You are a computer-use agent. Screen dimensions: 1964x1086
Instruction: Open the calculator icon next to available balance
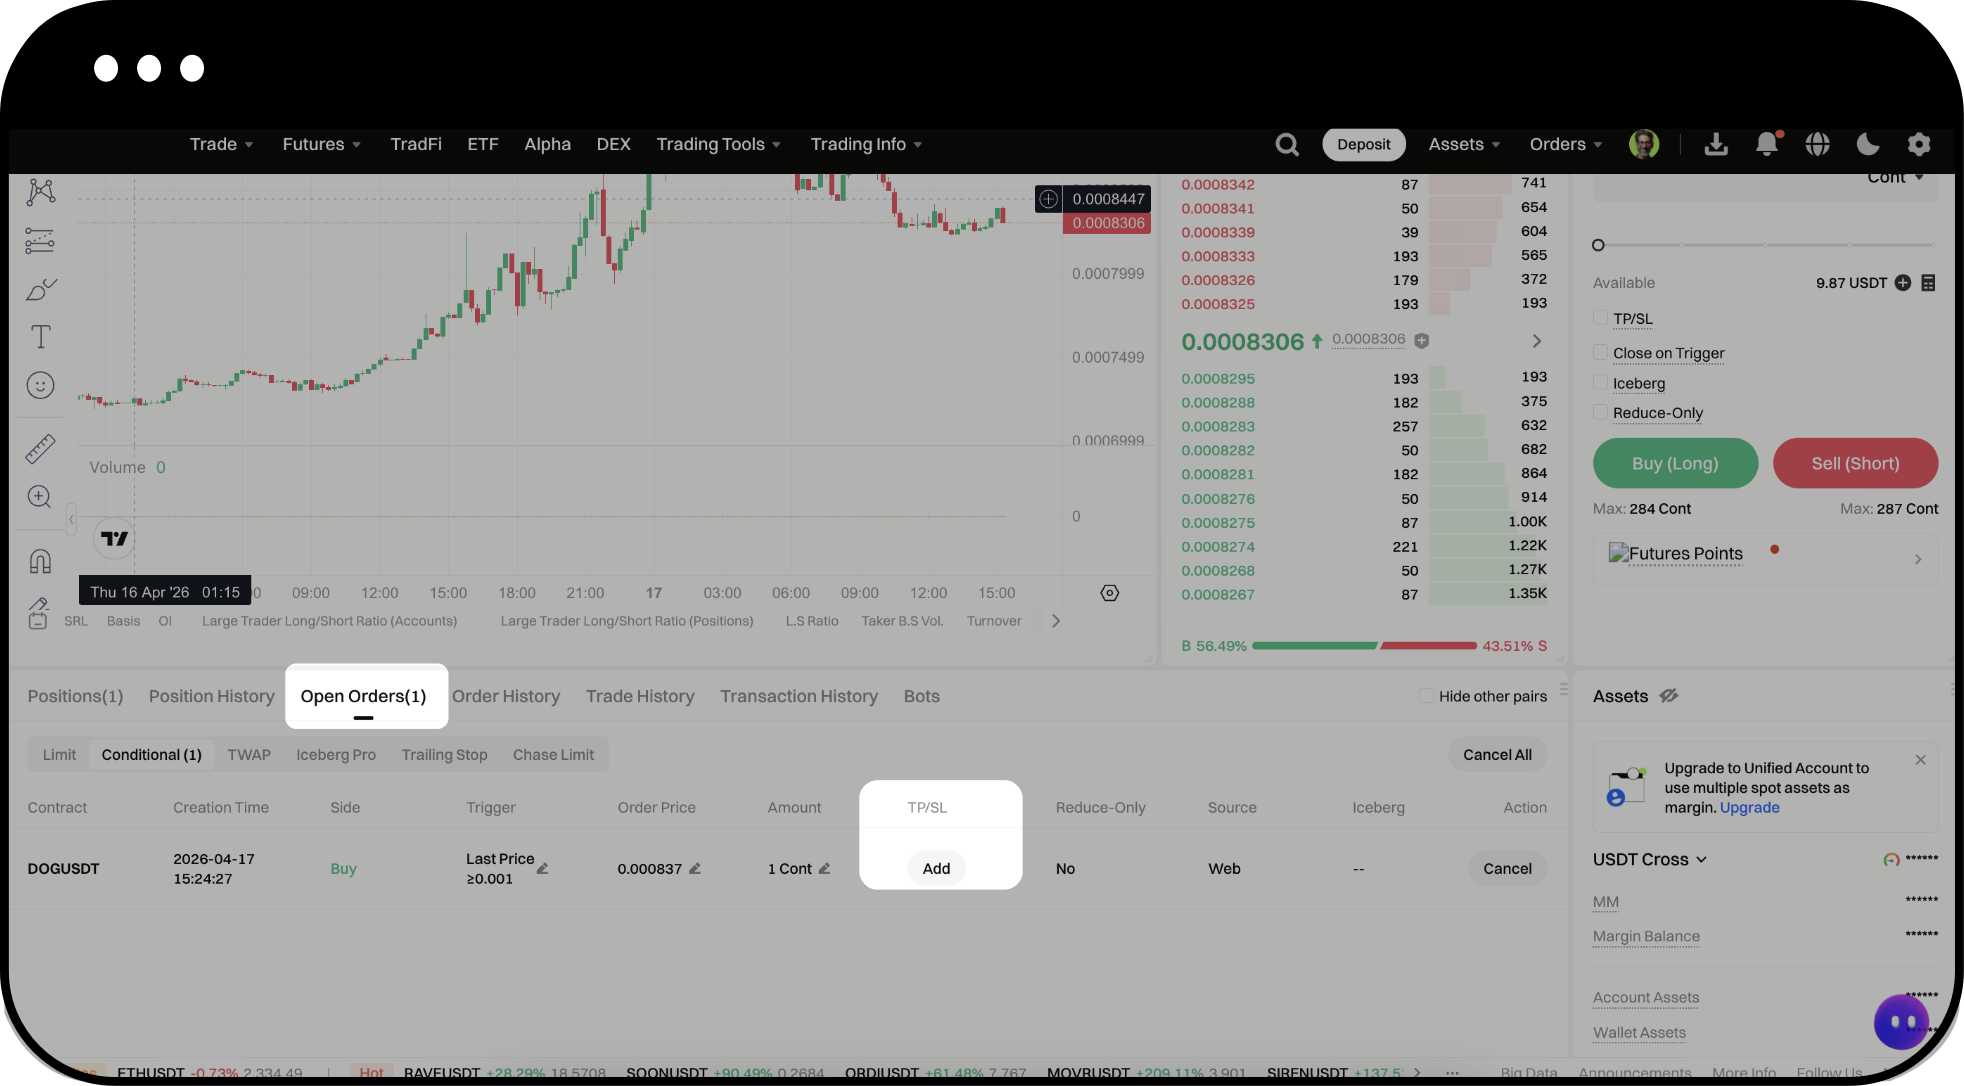click(1928, 283)
